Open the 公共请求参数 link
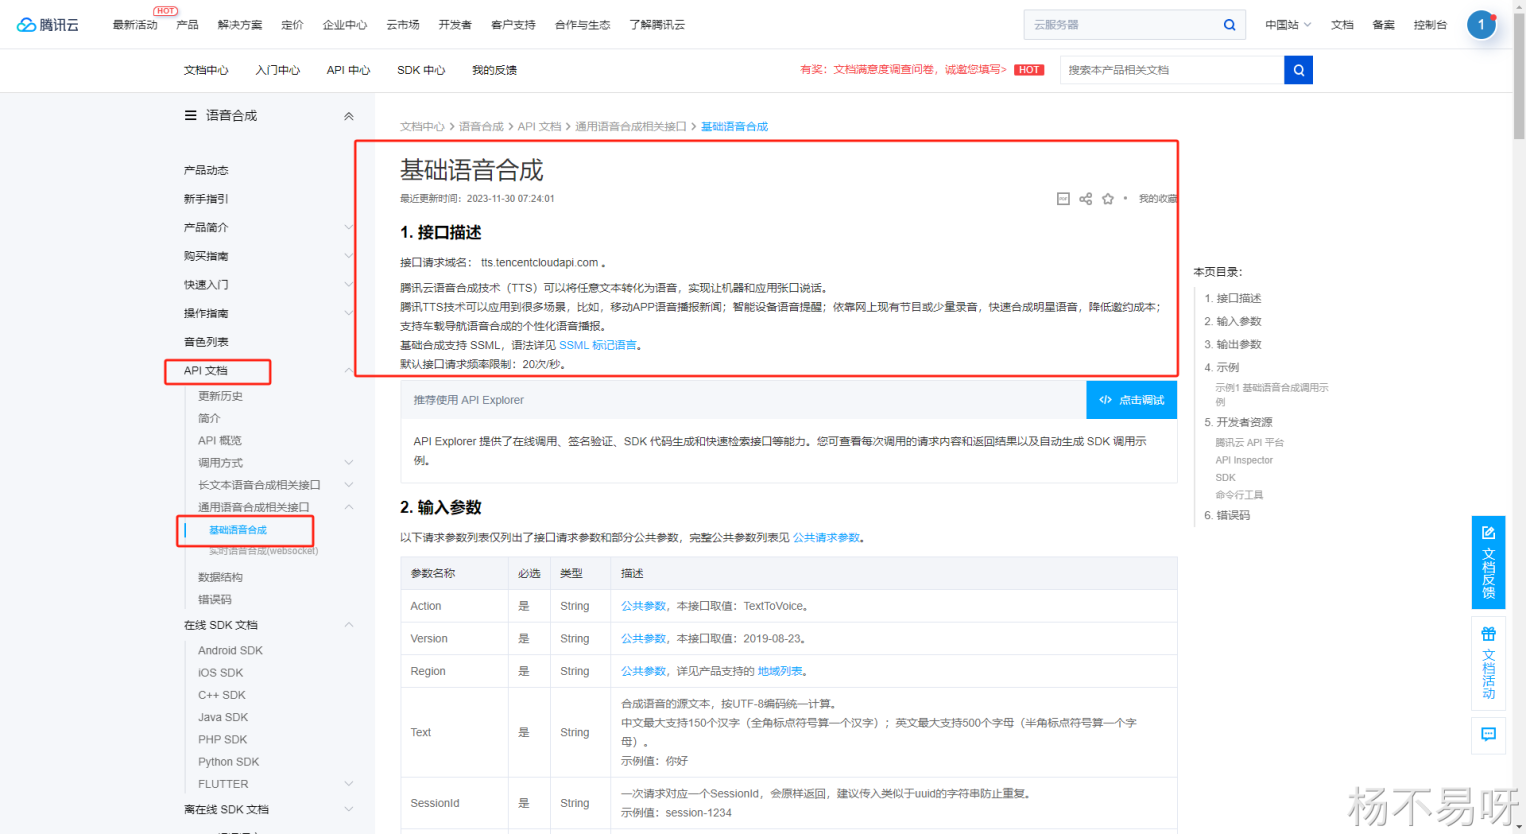 point(826,538)
